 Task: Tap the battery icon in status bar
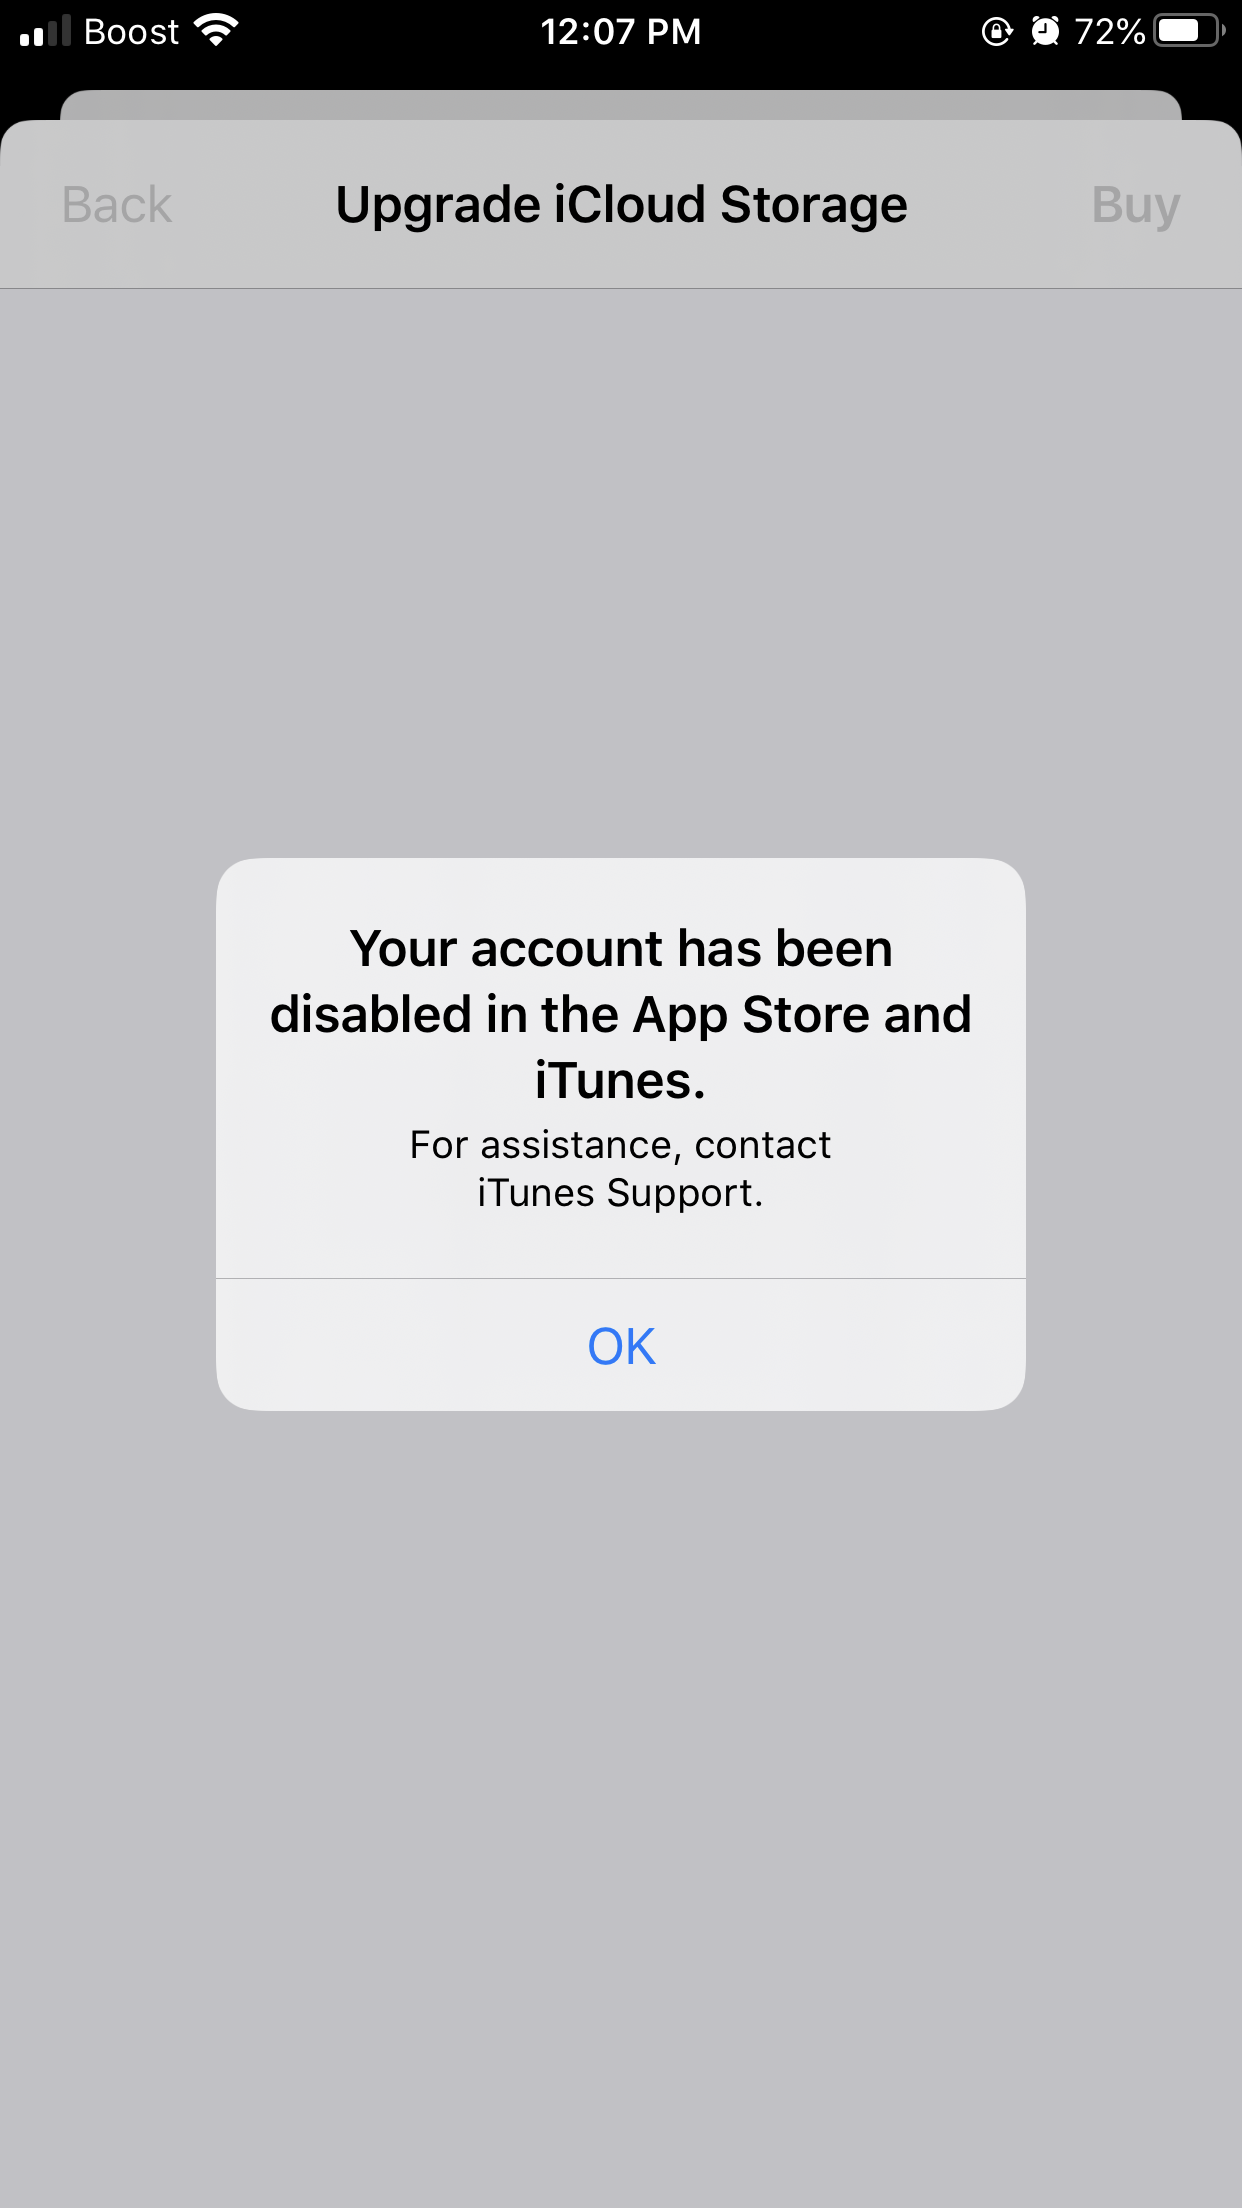click(x=1189, y=31)
